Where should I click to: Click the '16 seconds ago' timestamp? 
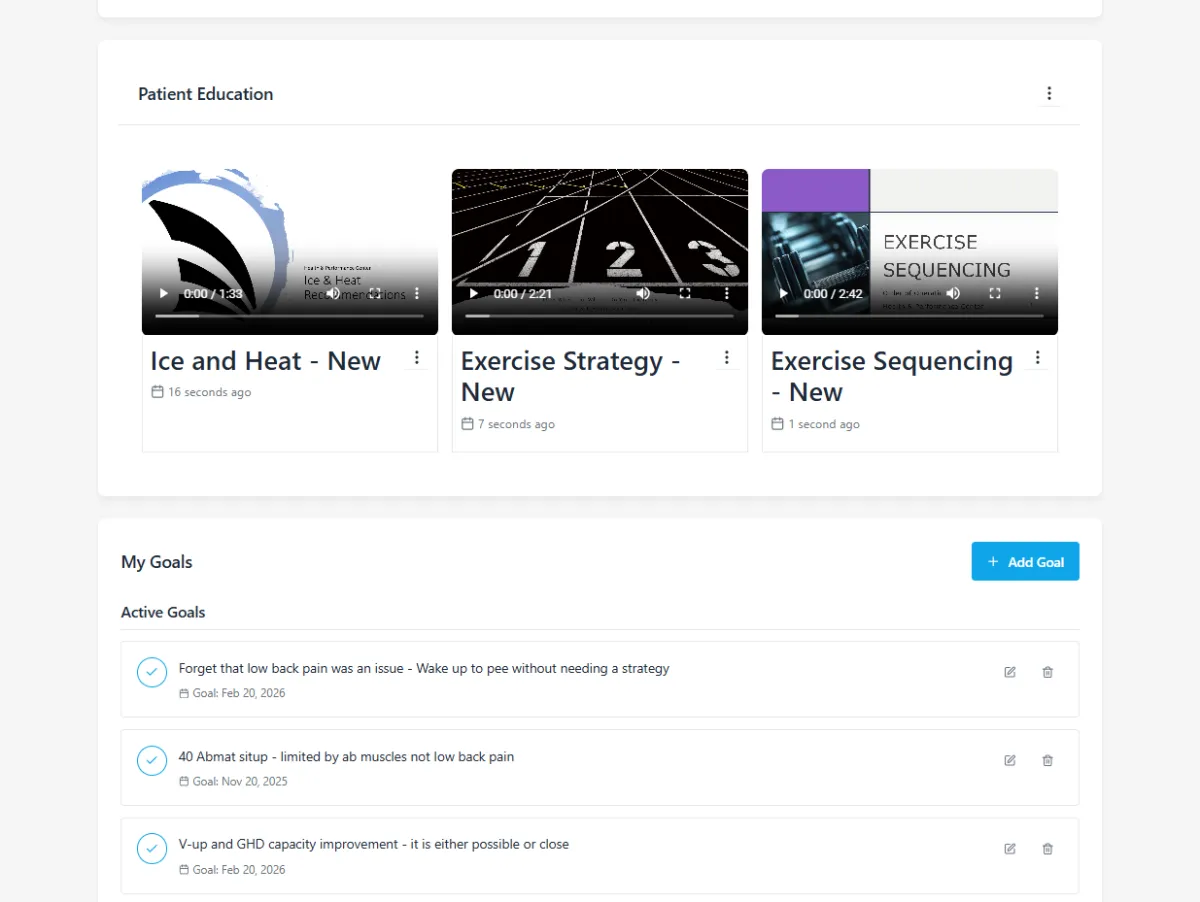209,392
